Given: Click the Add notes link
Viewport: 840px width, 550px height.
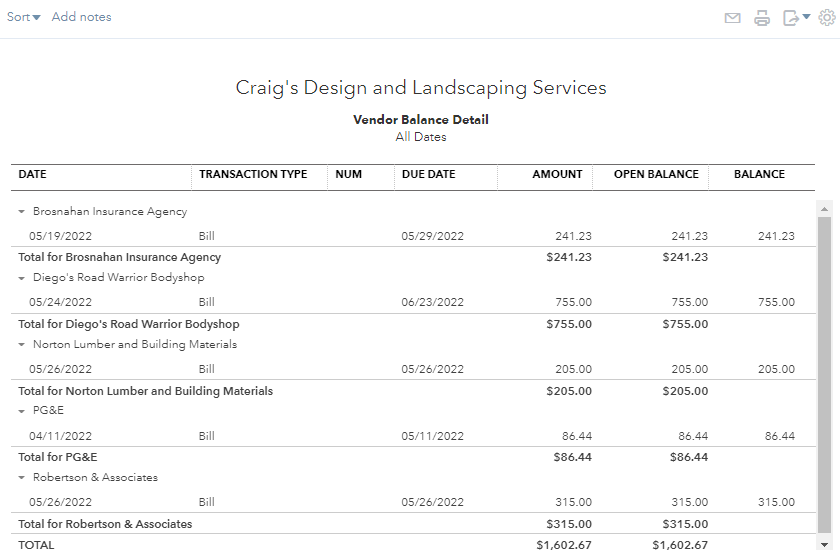Looking at the screenshot, I should pyautogui.click(x=81, y=17).
